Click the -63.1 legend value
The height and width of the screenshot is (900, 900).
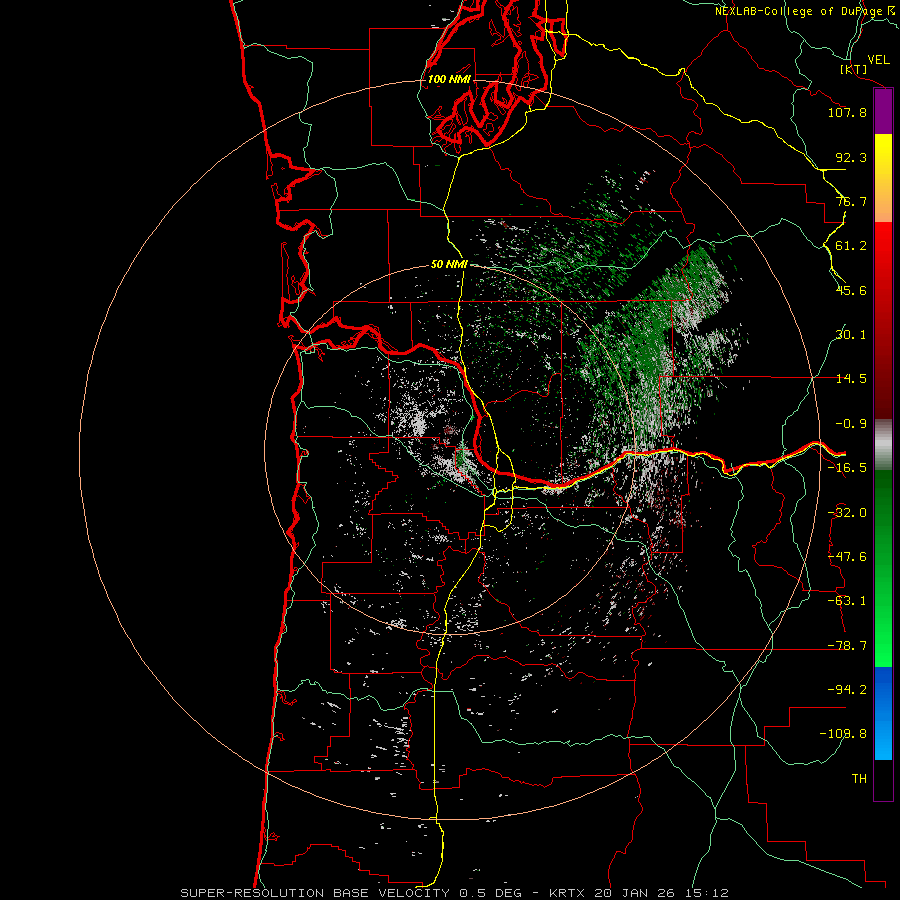coord(847,601)
